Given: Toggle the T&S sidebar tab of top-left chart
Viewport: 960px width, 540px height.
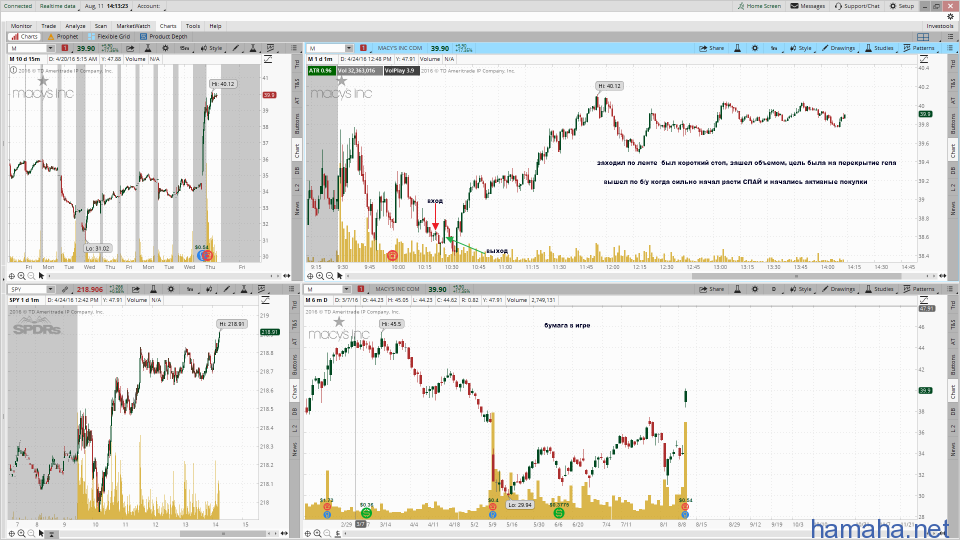Looking at the screenshot, I should point(297,82).
